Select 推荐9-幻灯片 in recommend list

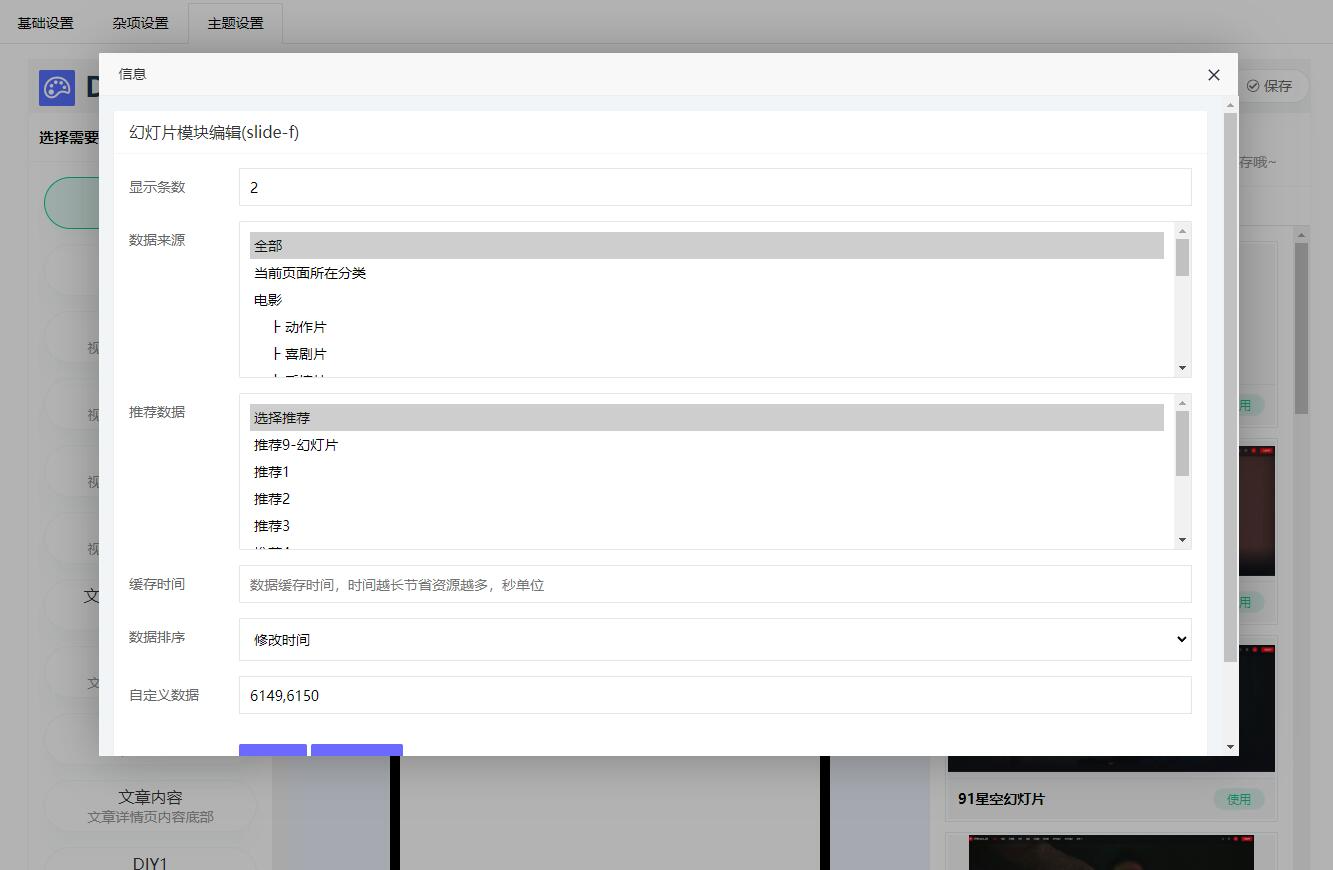tap(296, 445)
